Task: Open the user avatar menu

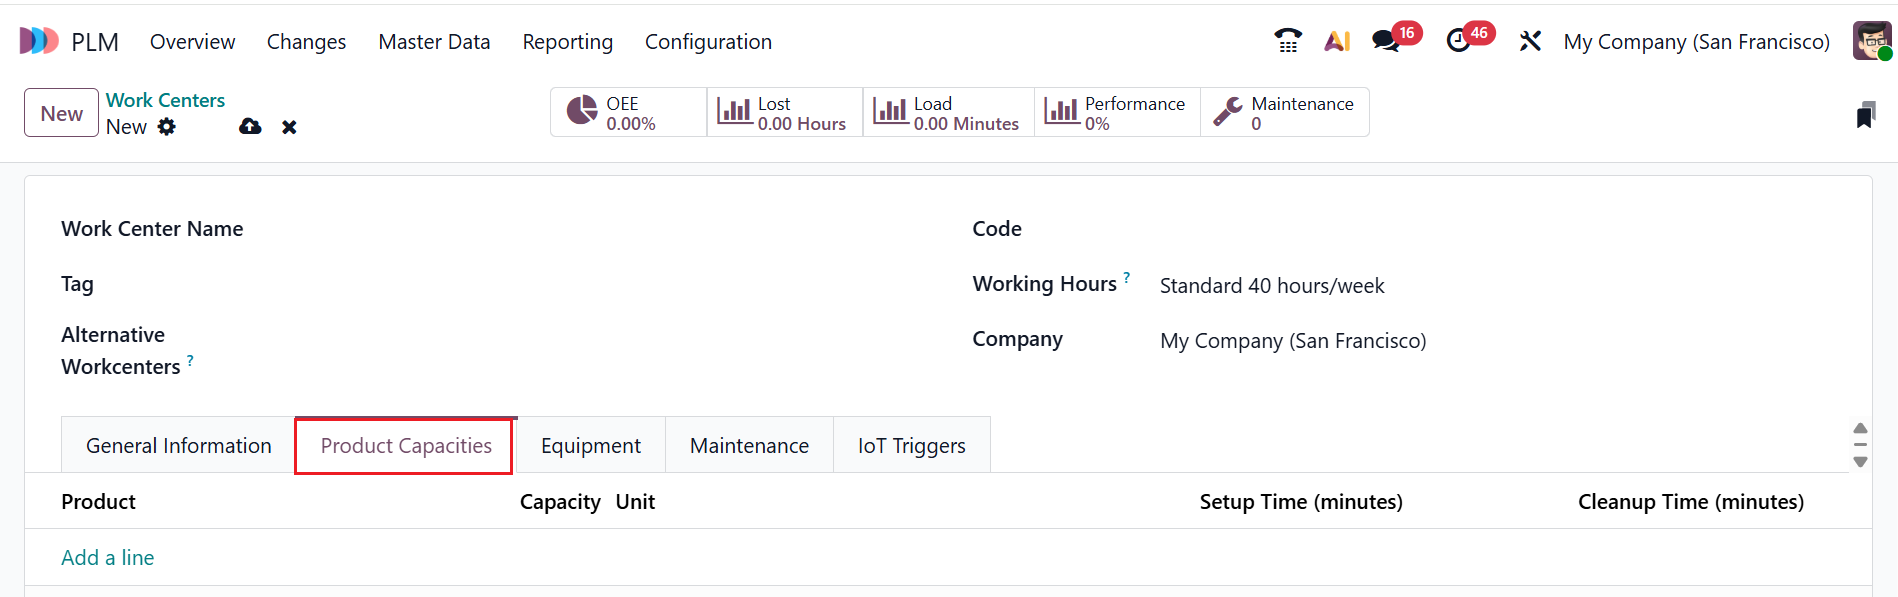Action: click(1871, 41)
